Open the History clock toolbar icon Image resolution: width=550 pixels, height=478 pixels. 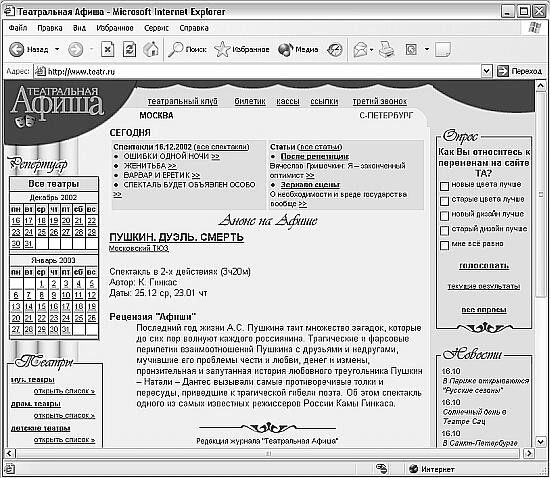[x=335, y=49]
